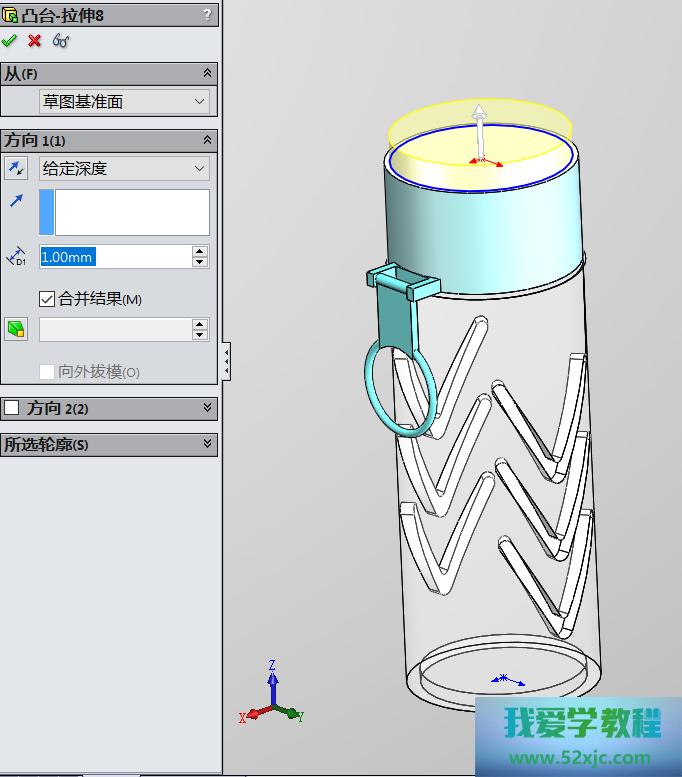Screen dimensions: 682x777
Task: Decrease depth value with down arrow
Action: tap(200, 262)
